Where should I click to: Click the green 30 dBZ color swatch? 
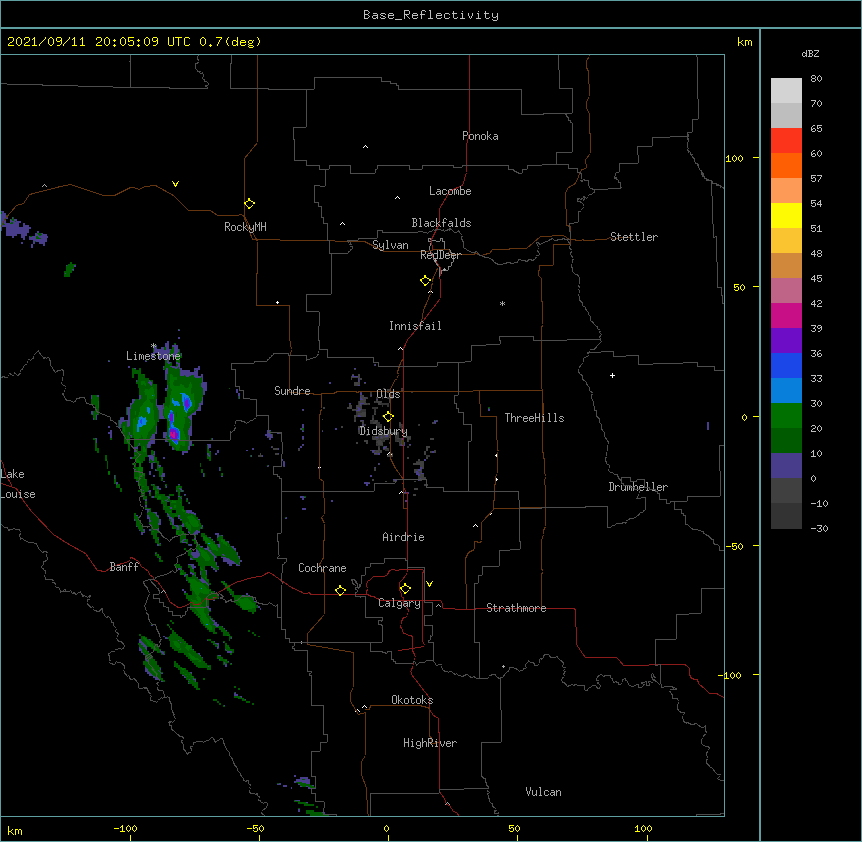tap(786, 416)
